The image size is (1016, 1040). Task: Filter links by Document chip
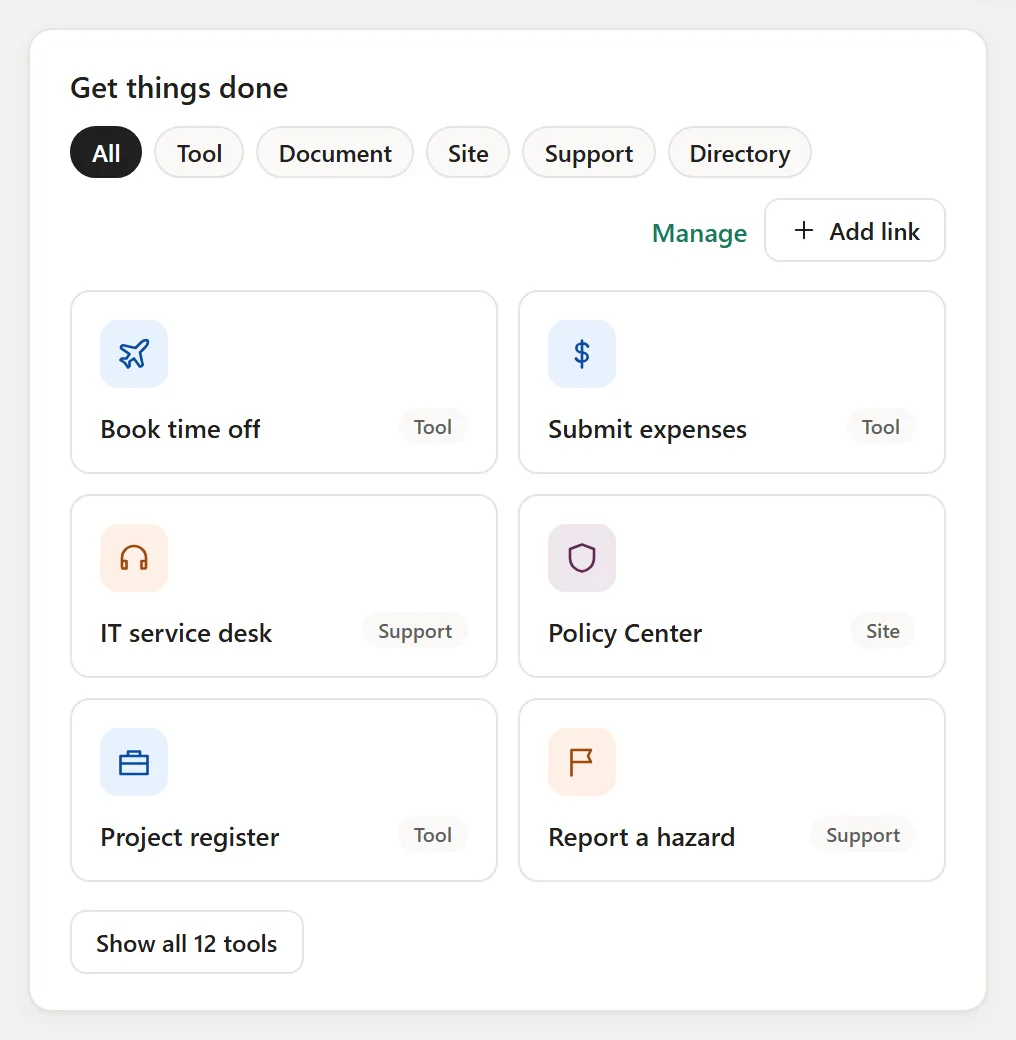point(335,153)
